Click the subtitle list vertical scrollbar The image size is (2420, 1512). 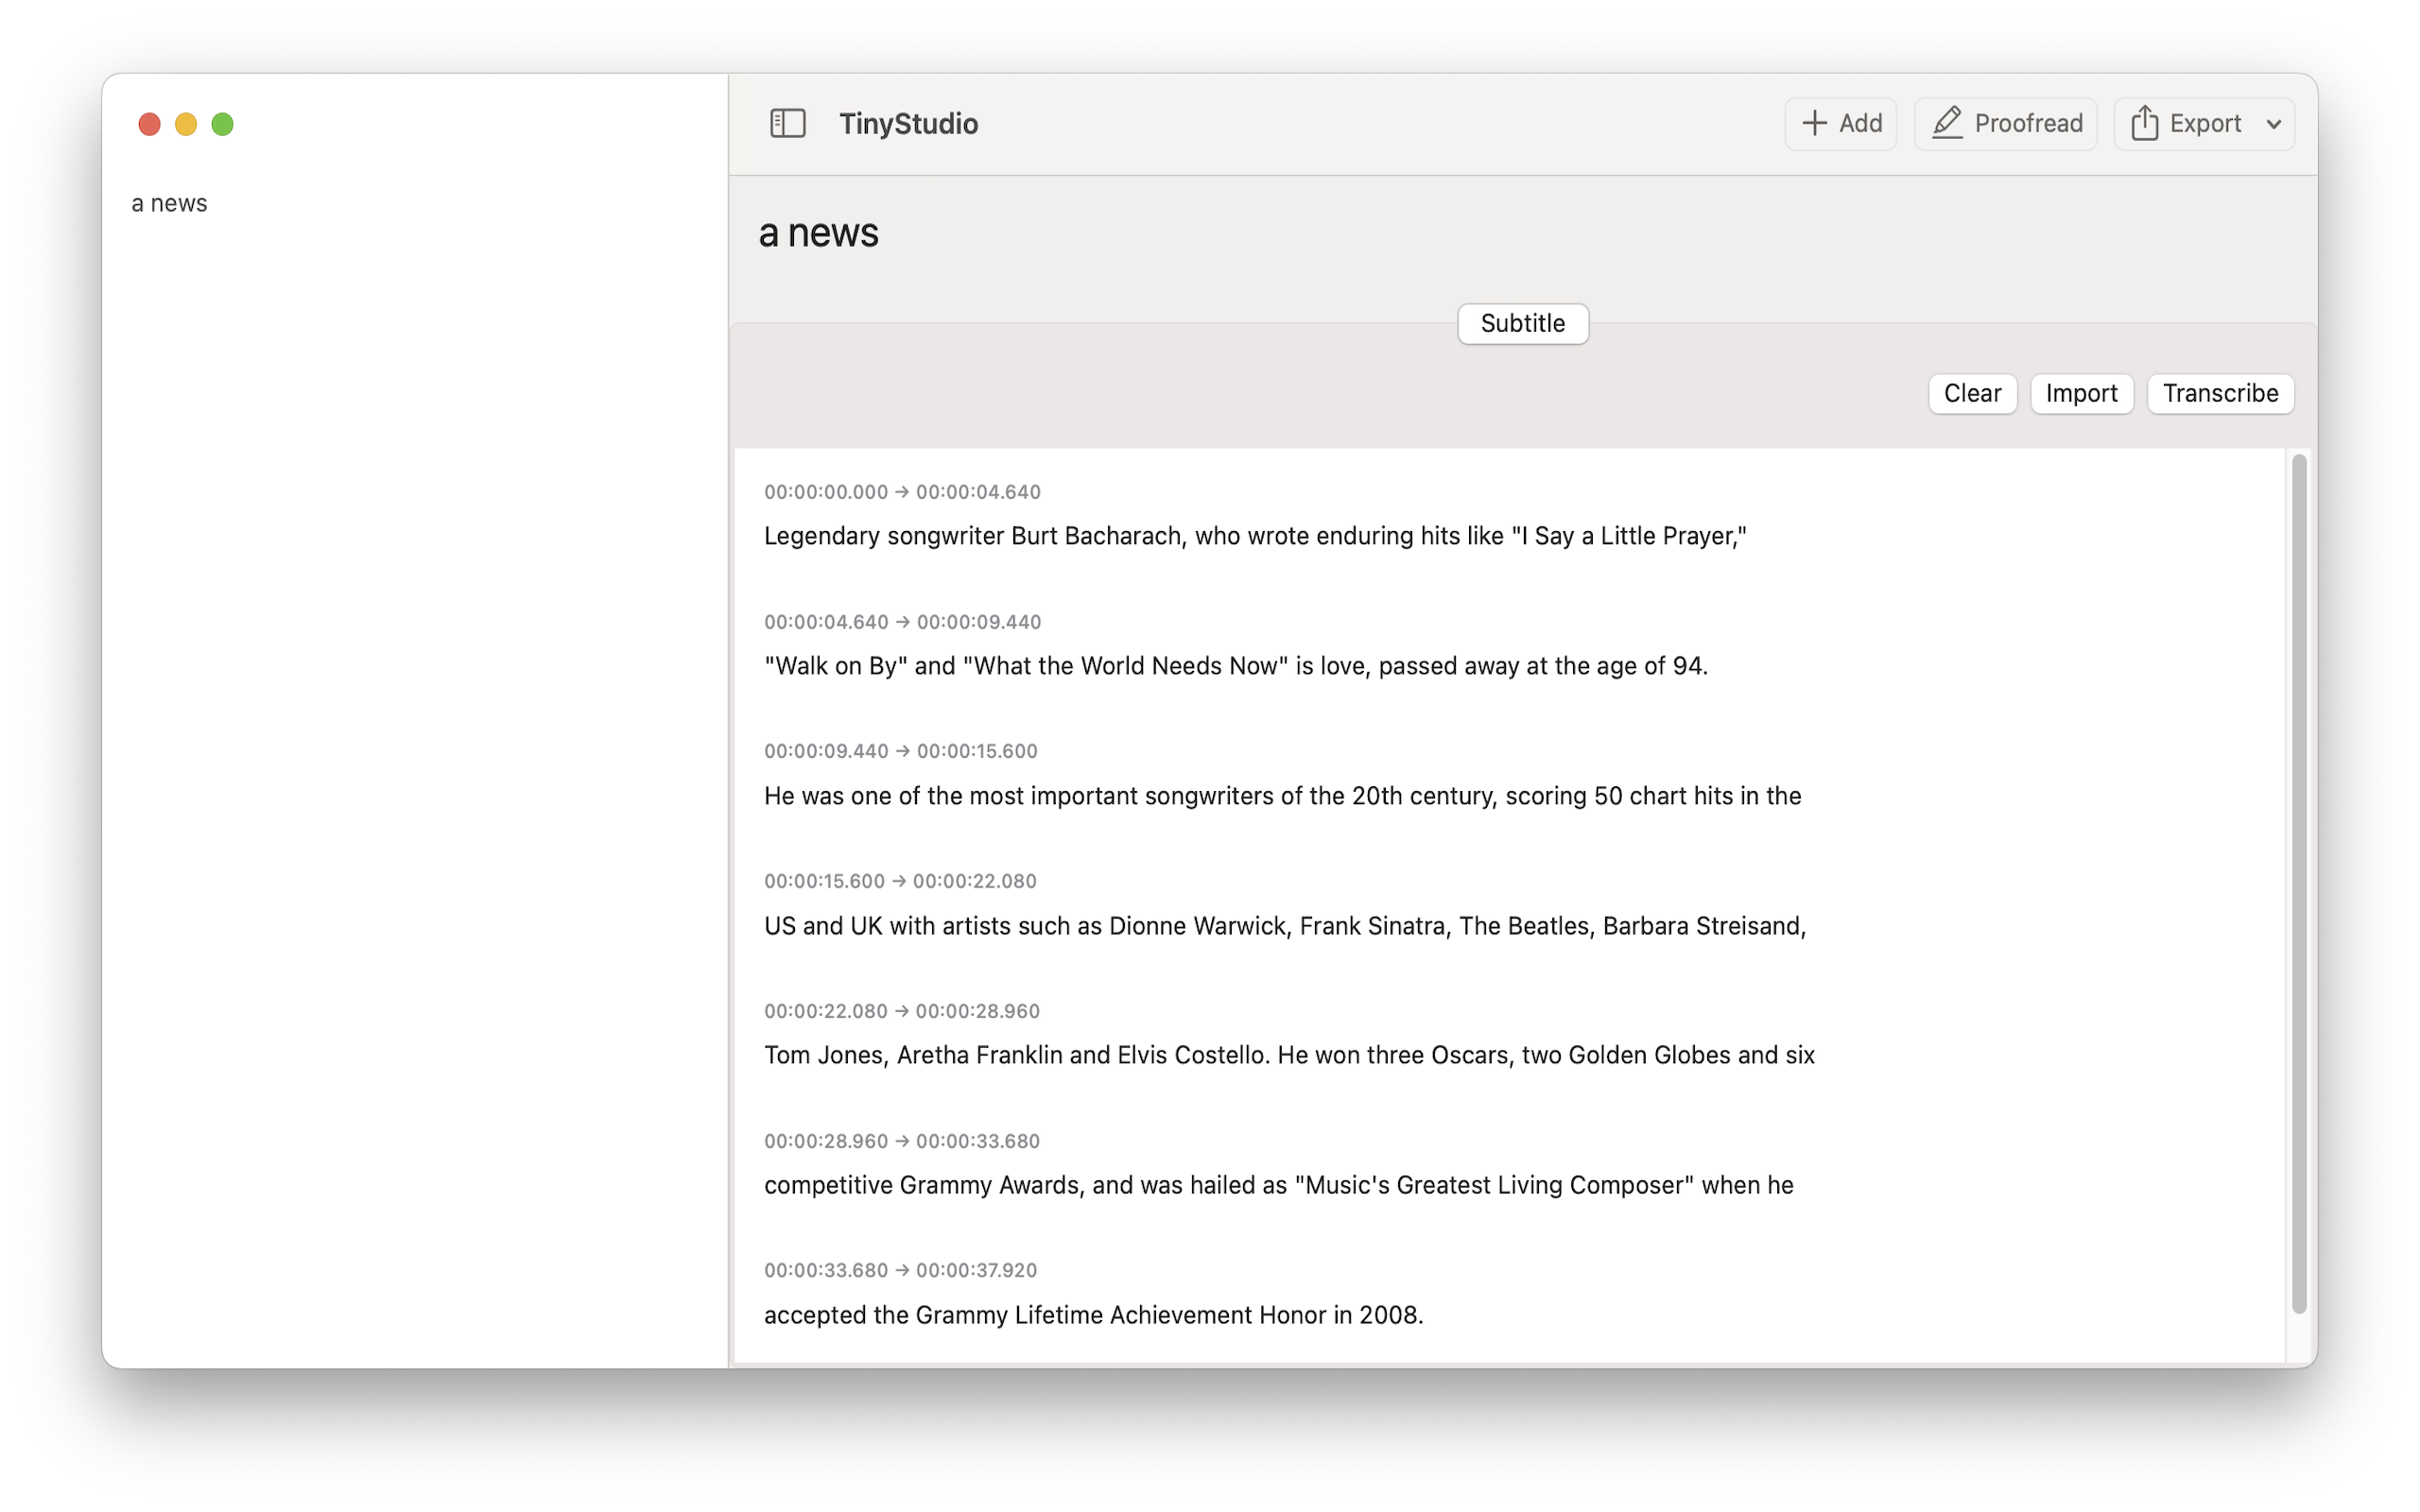[x=2298, y=880]
